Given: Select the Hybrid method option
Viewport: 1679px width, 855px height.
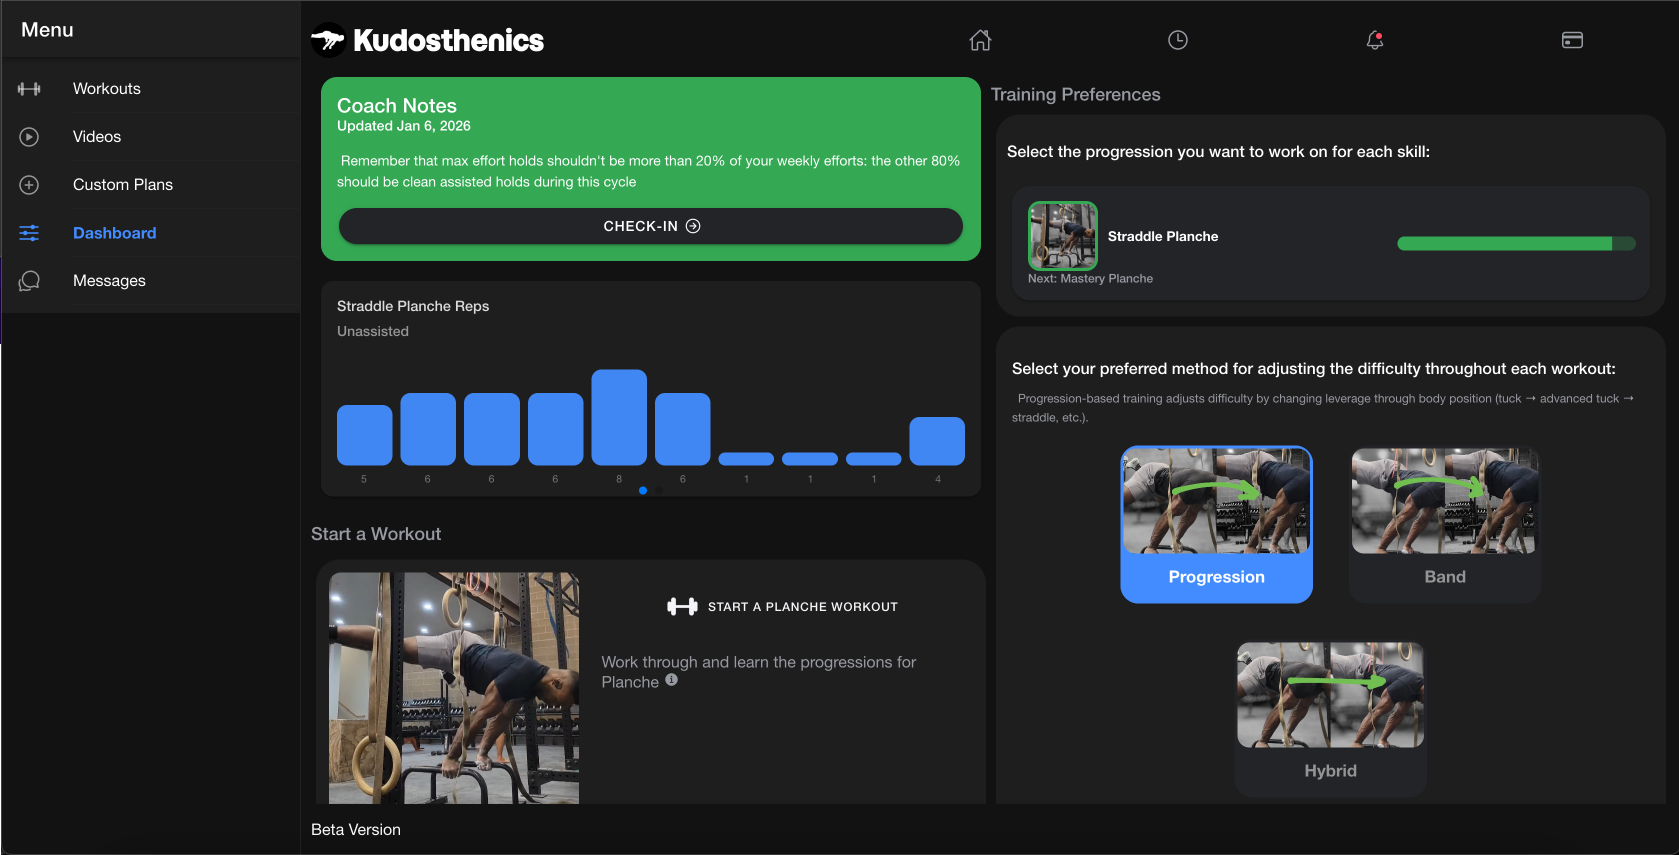Looking at the screenshot, I should coord(1330,718).
